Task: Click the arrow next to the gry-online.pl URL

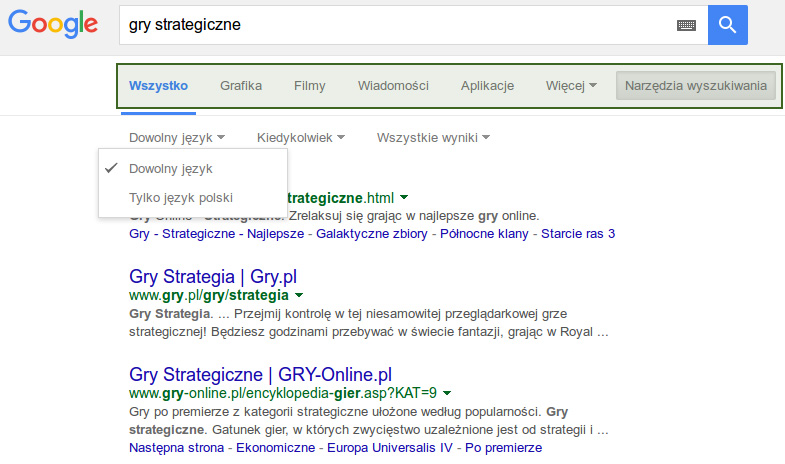Action: tap(447, 394)
